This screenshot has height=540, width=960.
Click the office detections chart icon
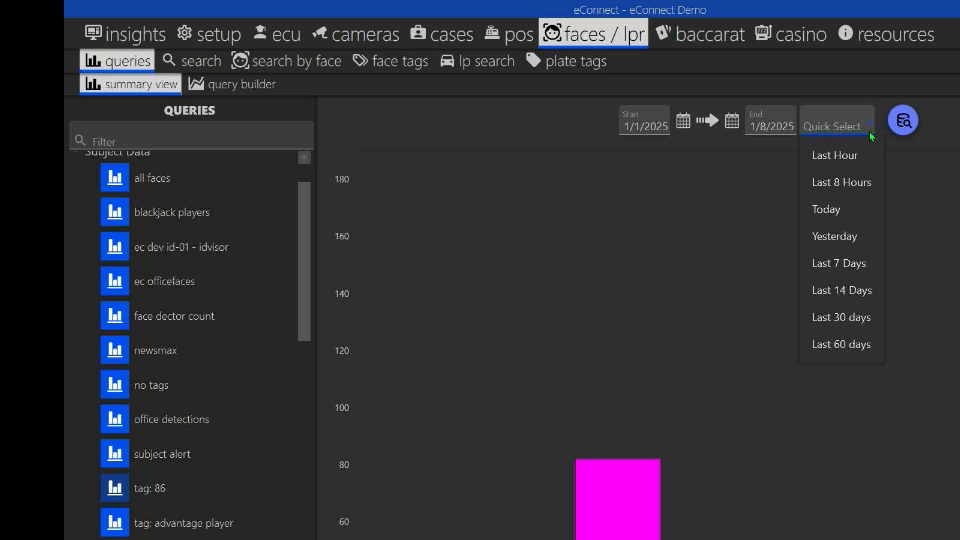(114, 419)
